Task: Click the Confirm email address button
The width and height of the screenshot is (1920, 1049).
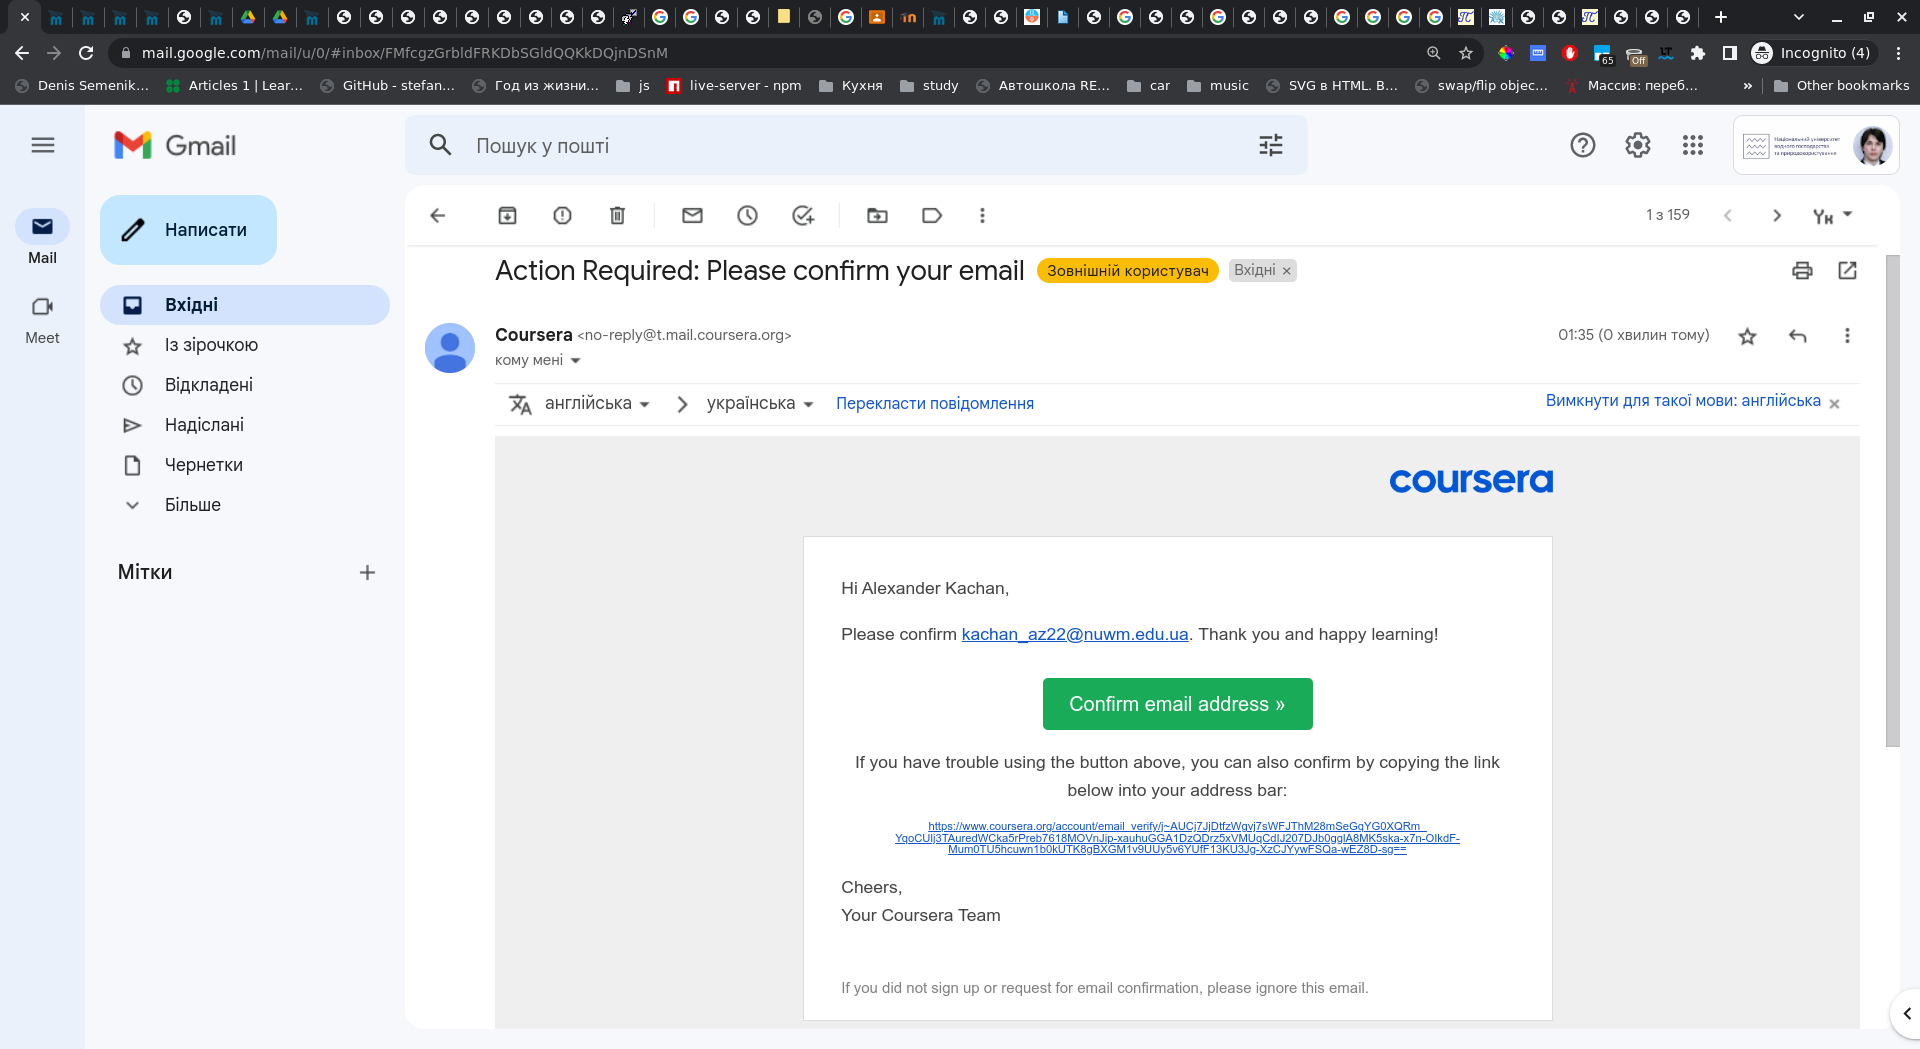Action: click(1177, 704)
